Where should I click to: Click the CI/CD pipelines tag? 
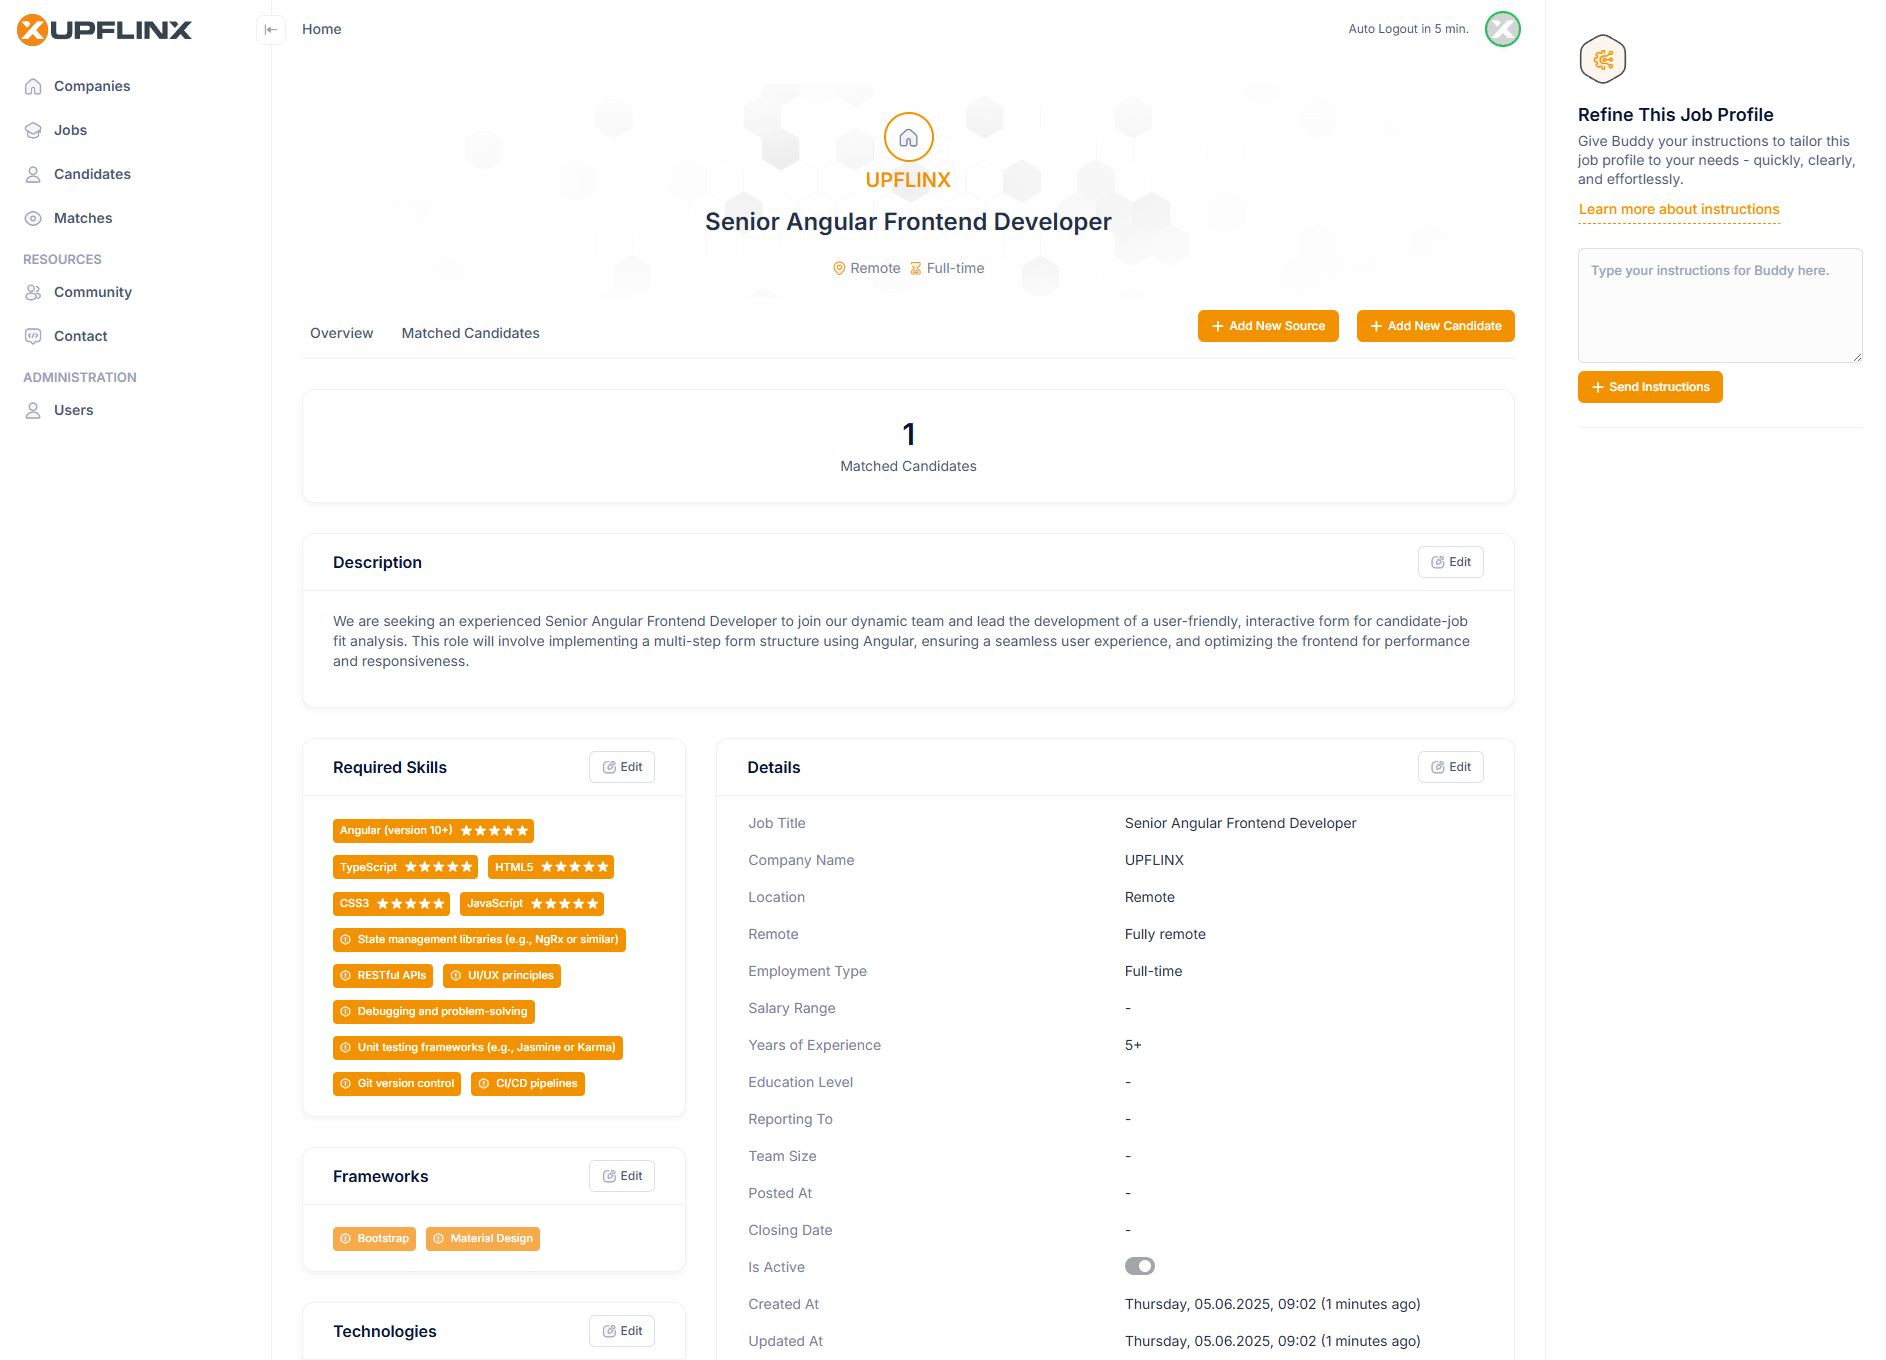tap(528, 1084)
